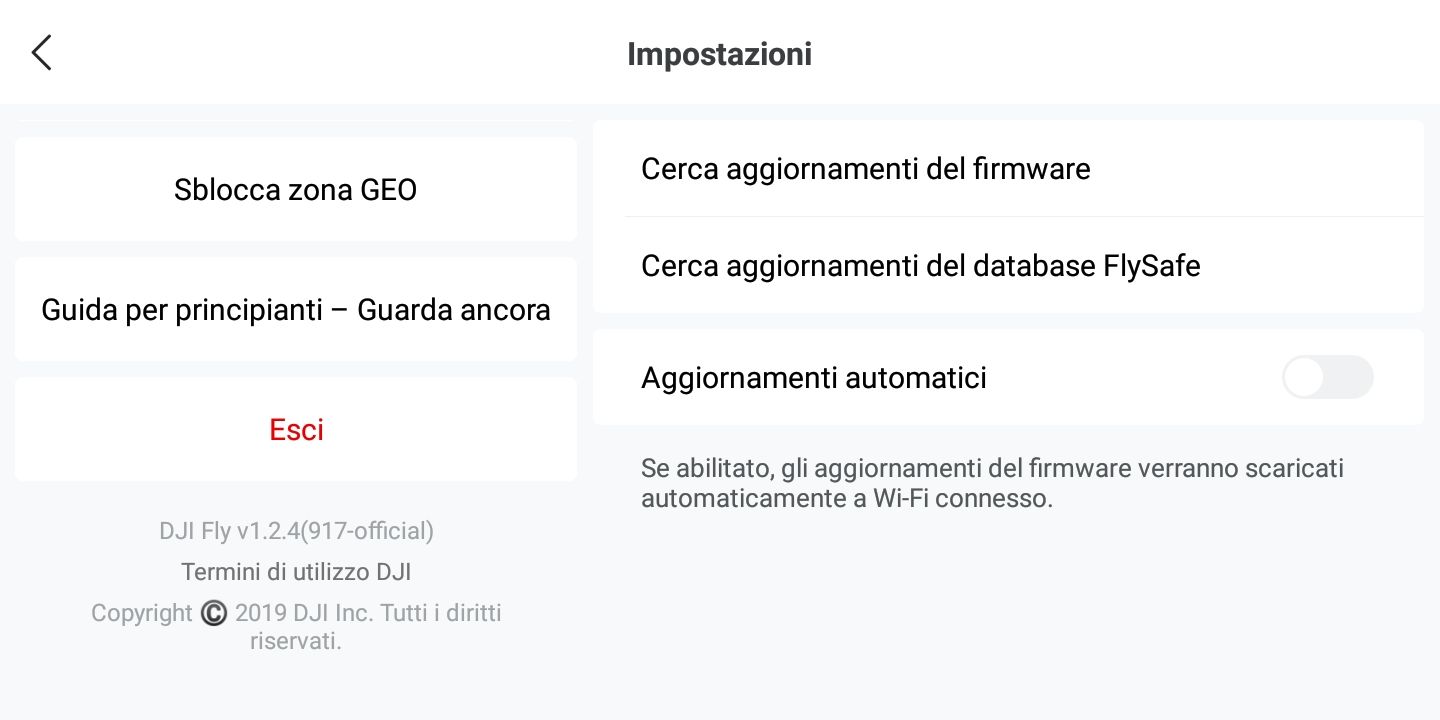Click the copyright © symbol

214,613
